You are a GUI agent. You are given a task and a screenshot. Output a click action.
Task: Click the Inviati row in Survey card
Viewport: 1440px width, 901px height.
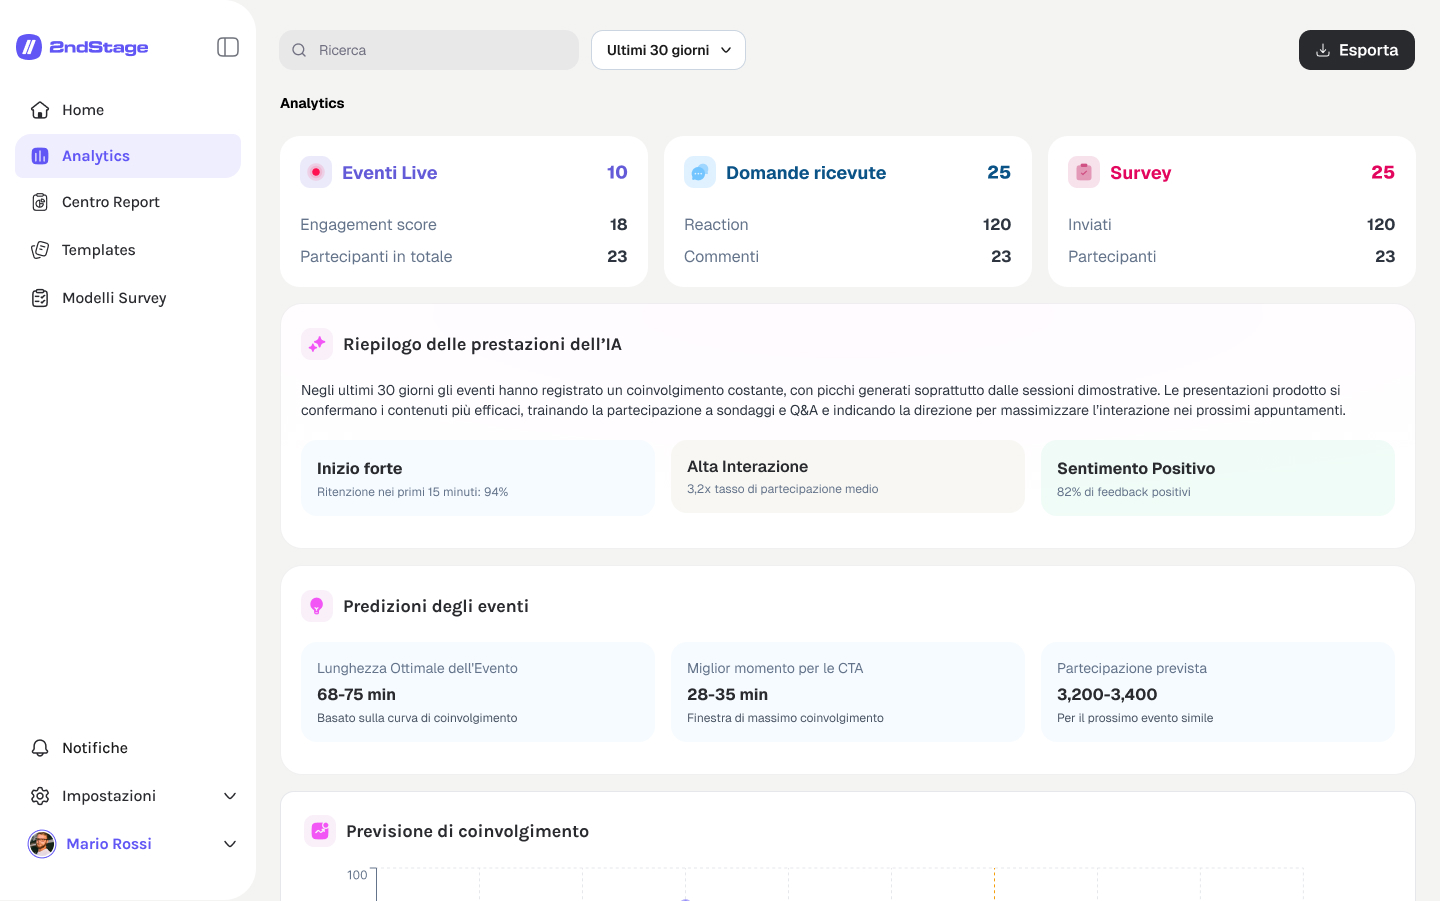click(1232, 225)
